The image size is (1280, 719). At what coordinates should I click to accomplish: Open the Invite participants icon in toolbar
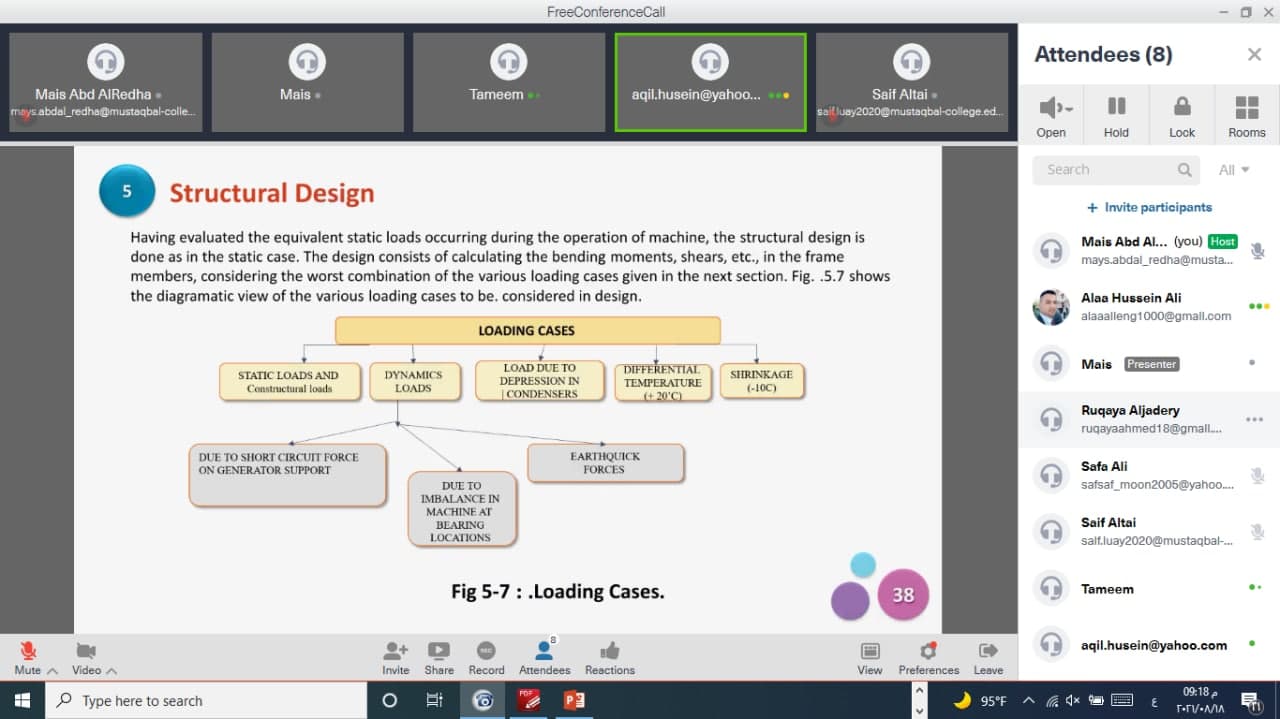[396, 651]
